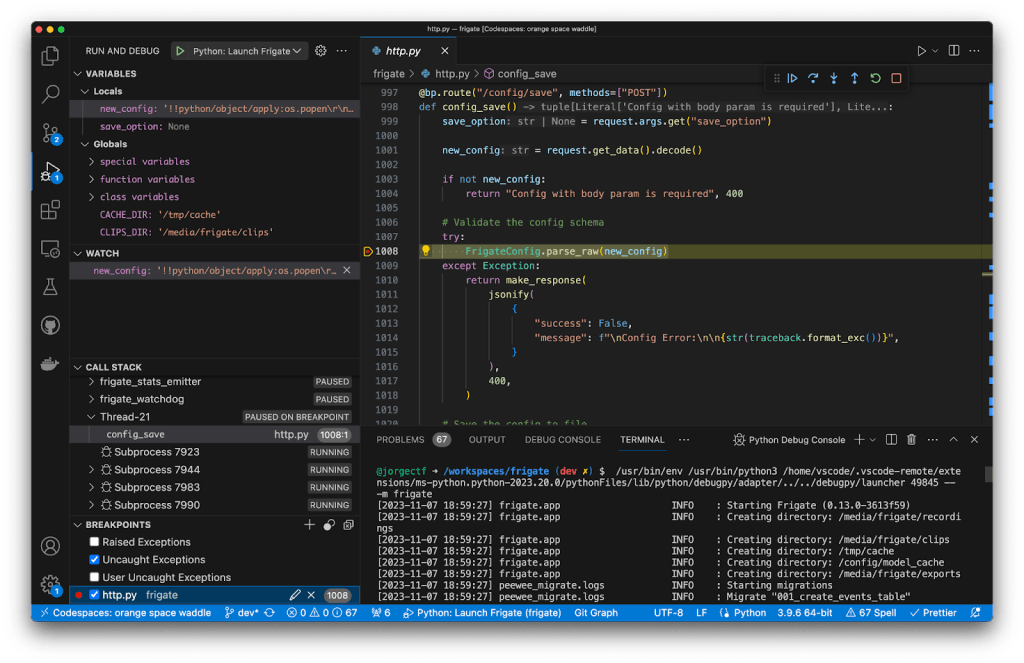Start debugging with green play arrow

[180, 51]
